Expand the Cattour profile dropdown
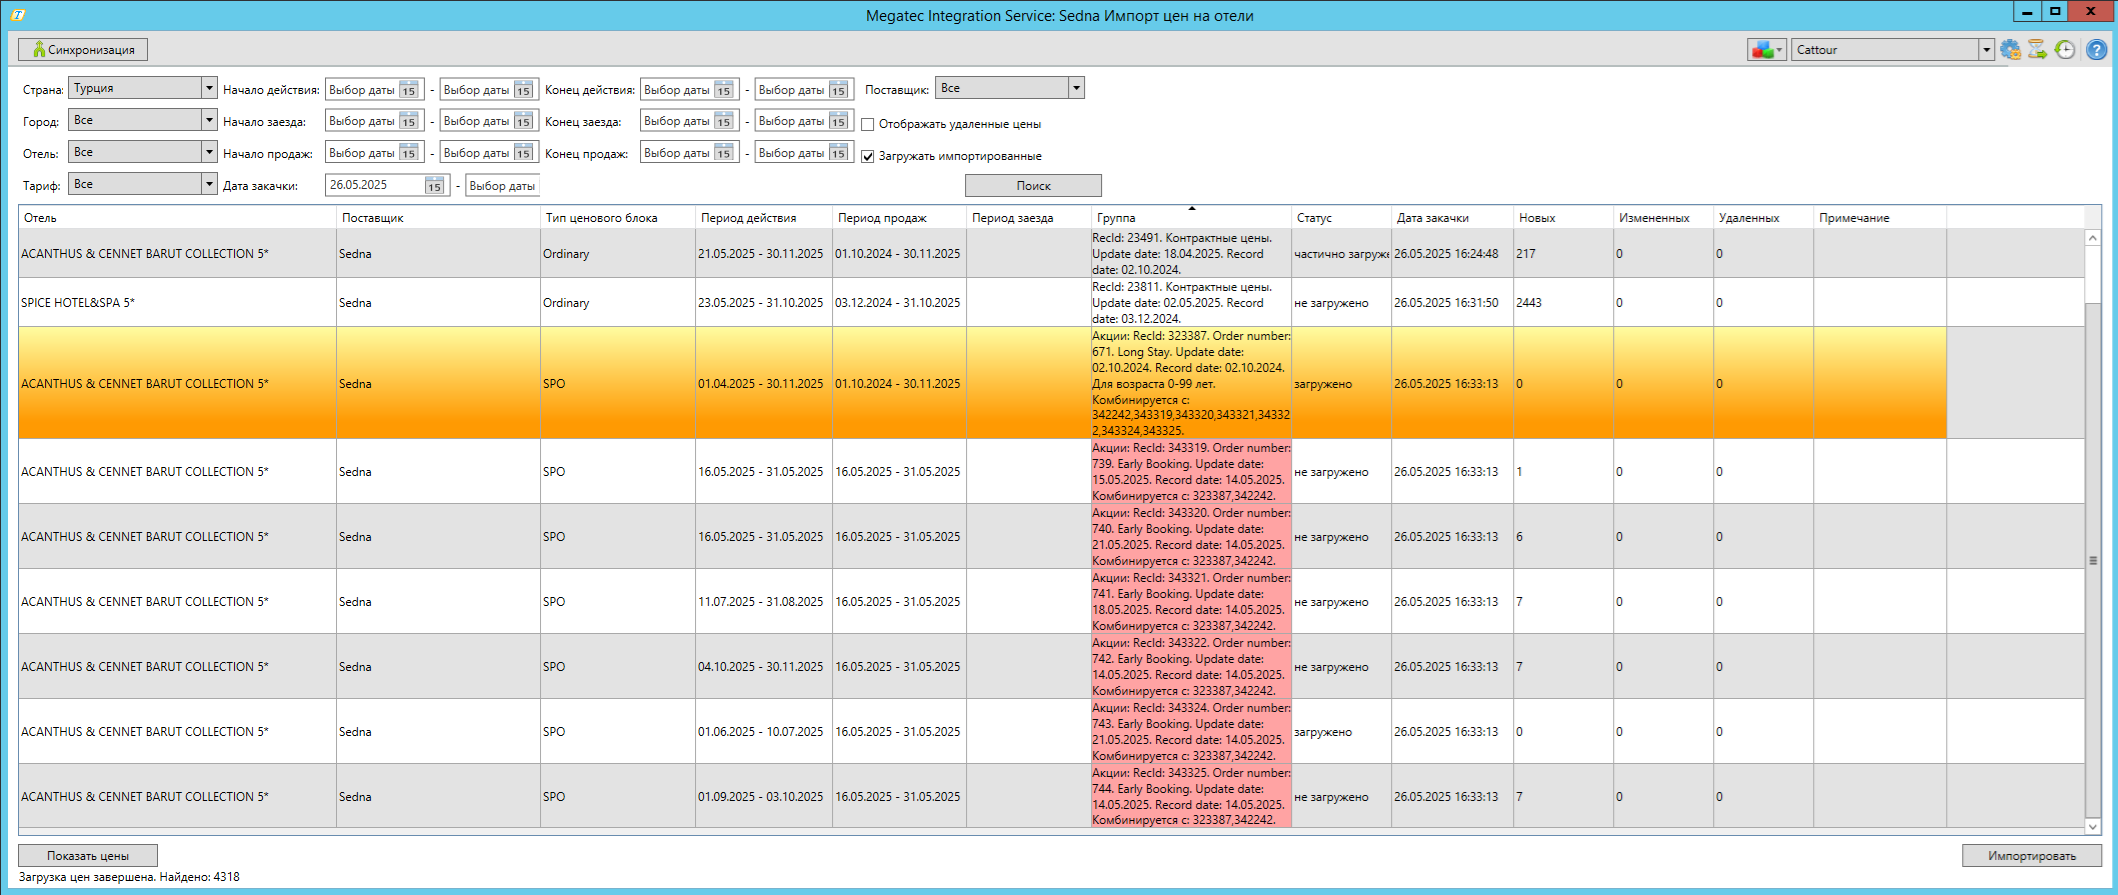 (1986, 50)
